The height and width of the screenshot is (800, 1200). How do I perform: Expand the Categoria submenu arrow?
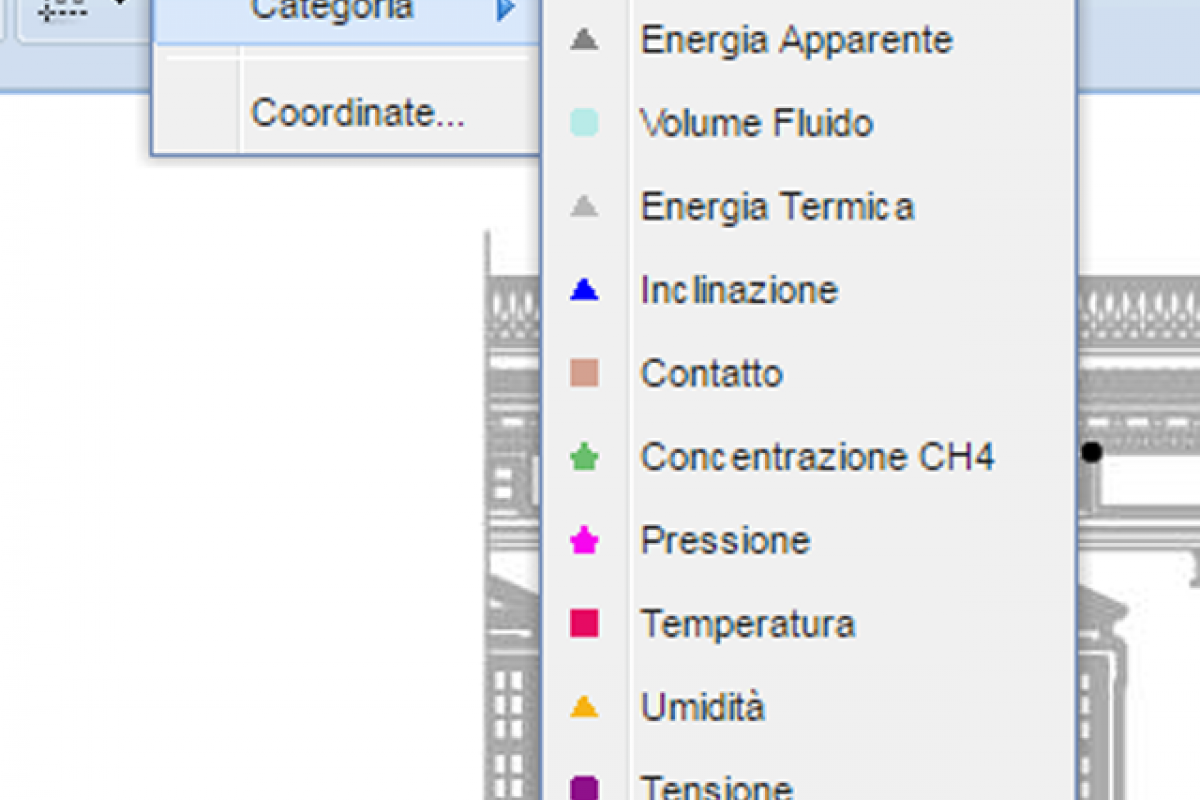(506, 9)
